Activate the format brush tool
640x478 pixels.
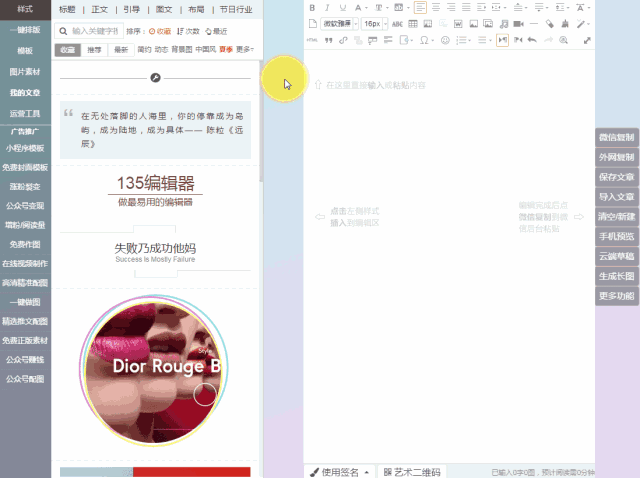click(x=565, y=24)
